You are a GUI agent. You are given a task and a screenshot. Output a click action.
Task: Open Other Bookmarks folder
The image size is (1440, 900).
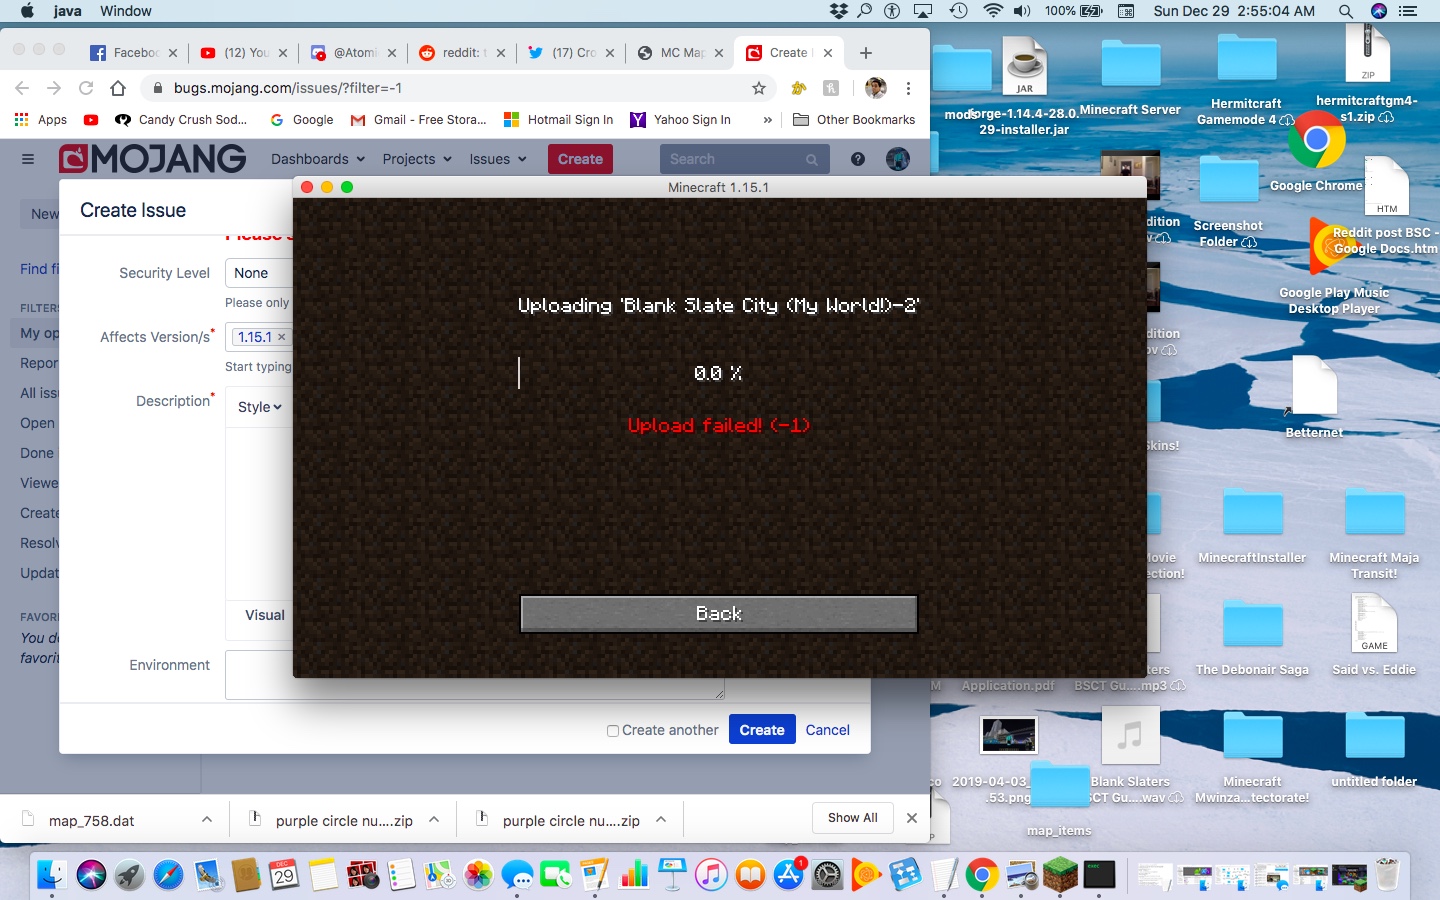854,120
